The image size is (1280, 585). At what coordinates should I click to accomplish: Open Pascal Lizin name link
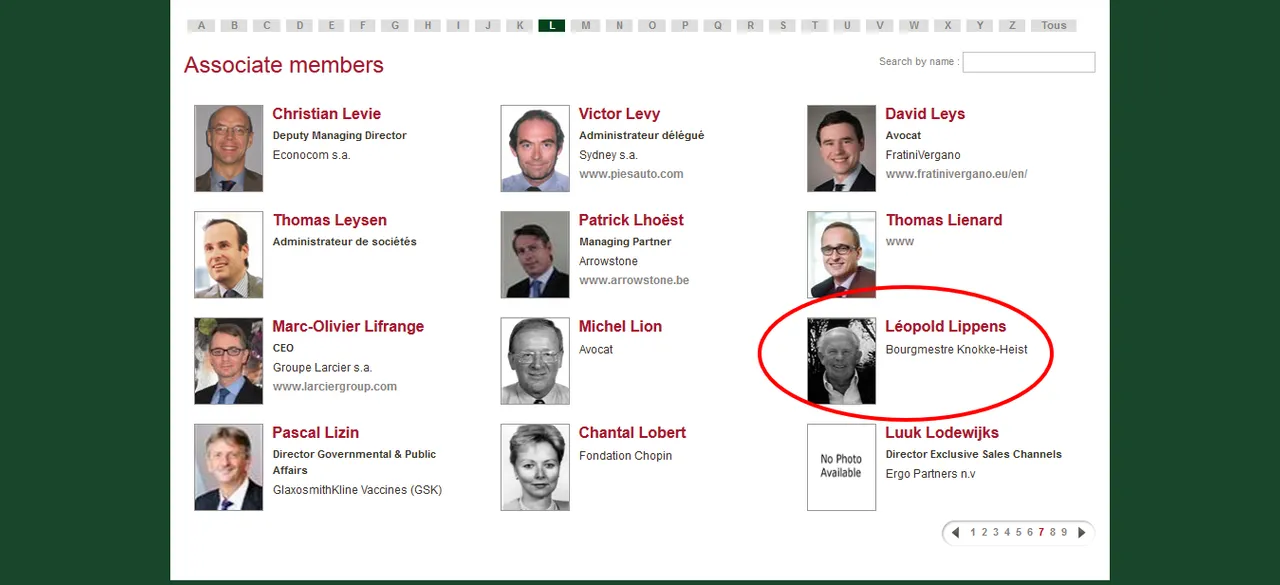pyautogui.click(x=315, y=433)
